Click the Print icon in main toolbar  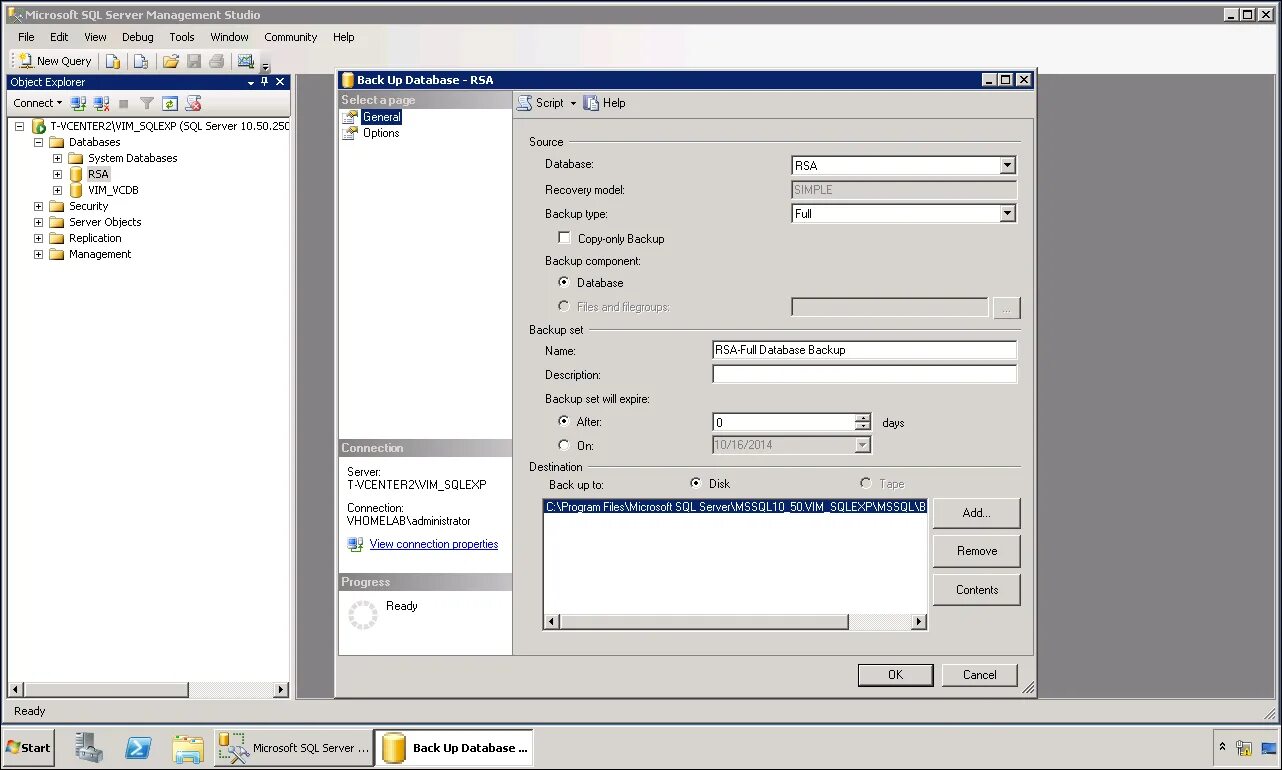216,61
